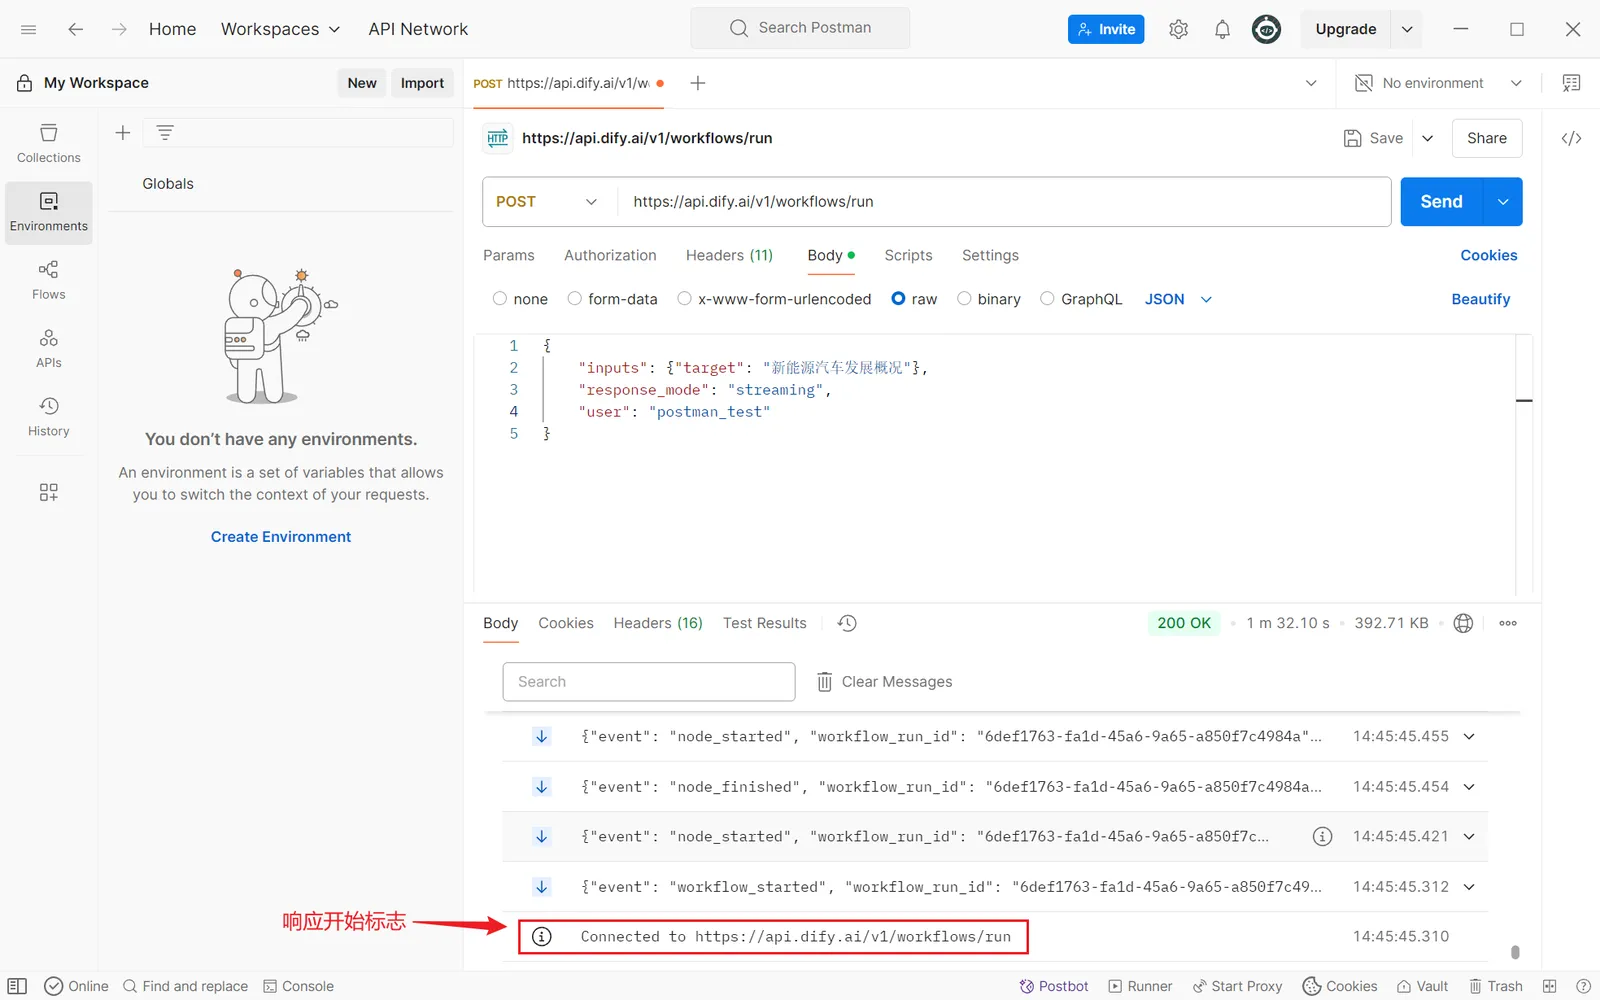This screenshot has height=1000, width=1600.
Task: Open the Test Results response tab
Action: (764, 623)
